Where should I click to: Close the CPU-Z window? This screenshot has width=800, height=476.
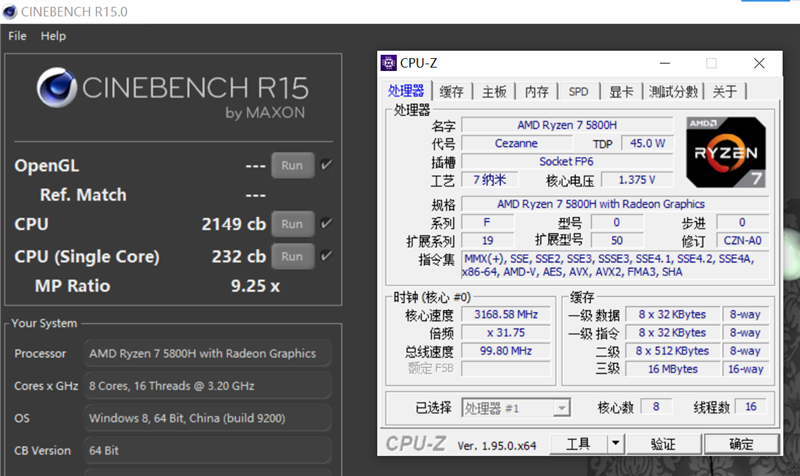(x=759, y=63)
